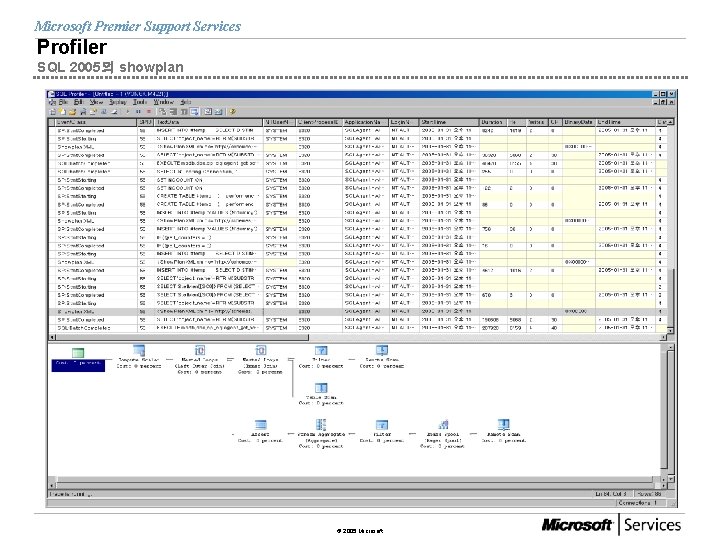Open the Help menu

tap(186, 102)
